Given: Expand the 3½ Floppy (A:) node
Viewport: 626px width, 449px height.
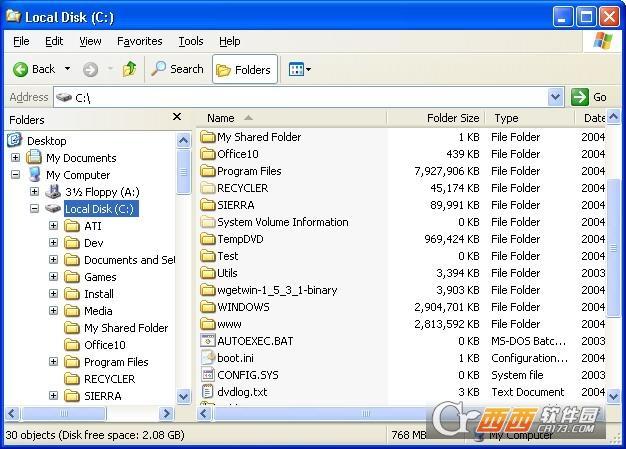Looking at the screenshot, I should point(34,192).
